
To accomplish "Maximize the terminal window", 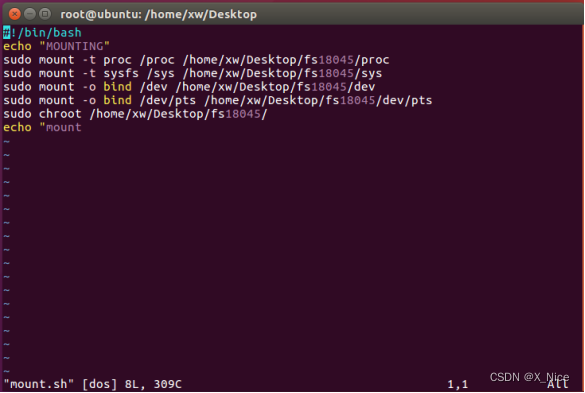I will 45,14.
